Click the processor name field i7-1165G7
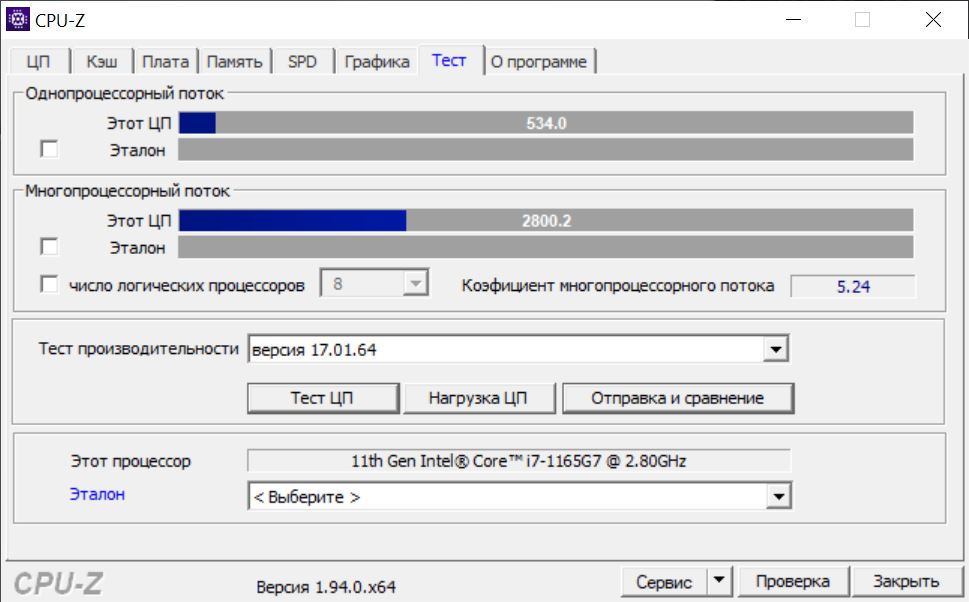969x602 pixels. tap(518, 461)
